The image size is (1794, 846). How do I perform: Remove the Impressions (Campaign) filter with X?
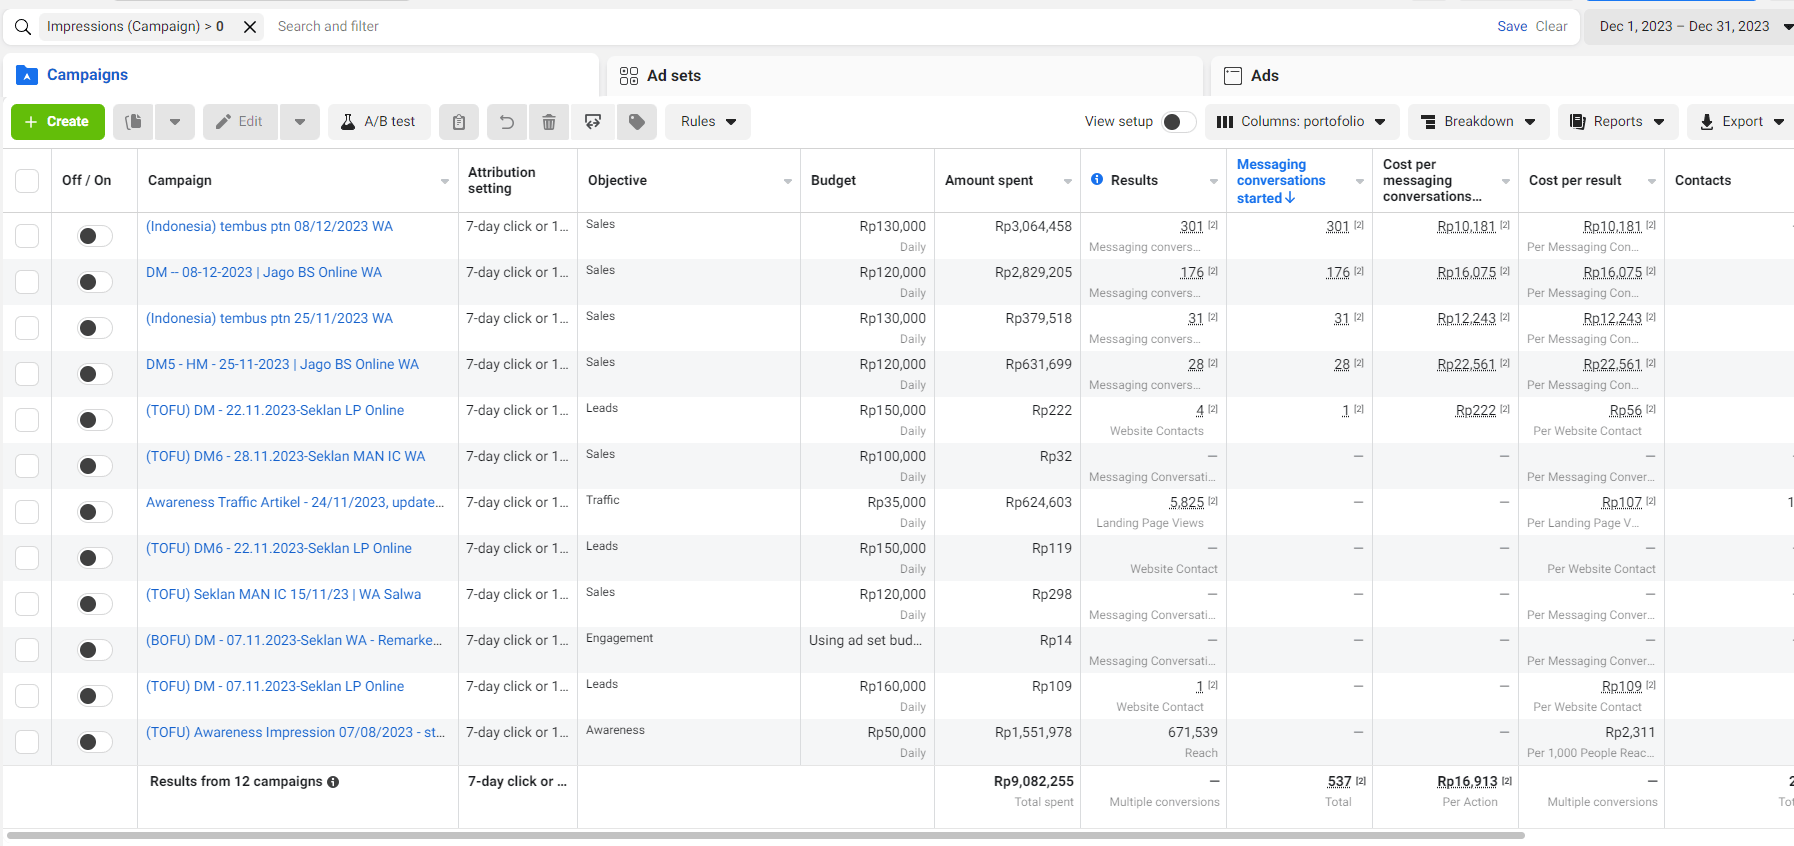tap(250, 27)
